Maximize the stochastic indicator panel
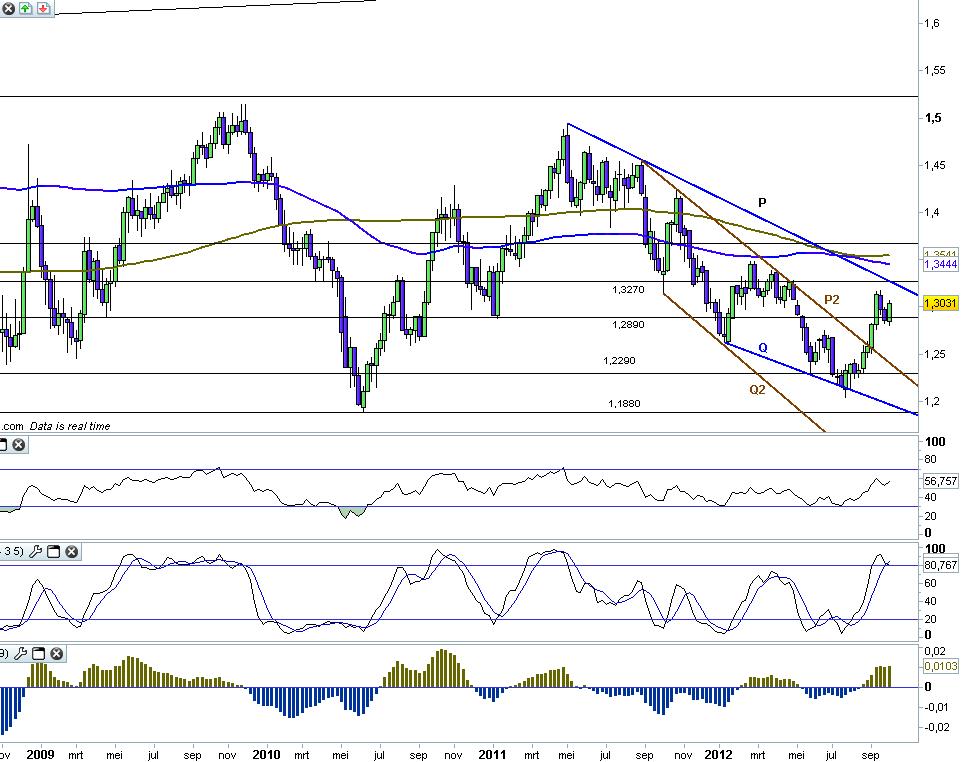The image size is (968, 762). 54,551
